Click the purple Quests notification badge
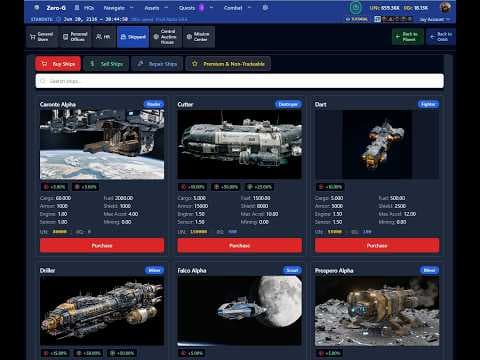 point(201,8)
